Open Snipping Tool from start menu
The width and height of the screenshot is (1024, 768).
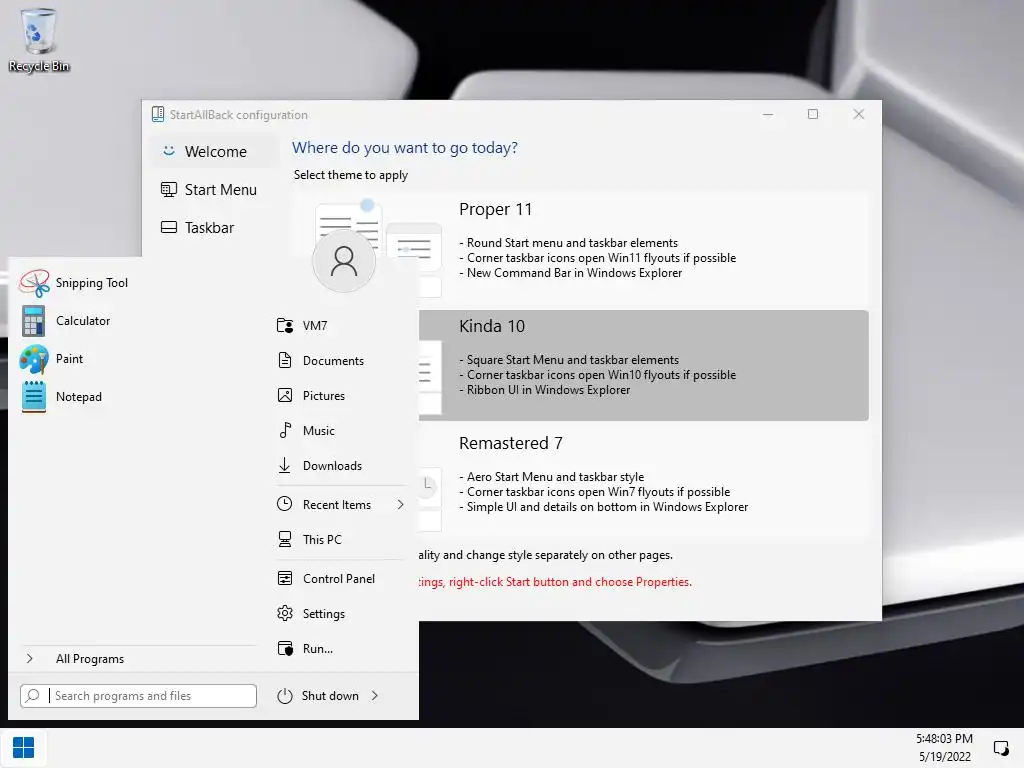74,283
